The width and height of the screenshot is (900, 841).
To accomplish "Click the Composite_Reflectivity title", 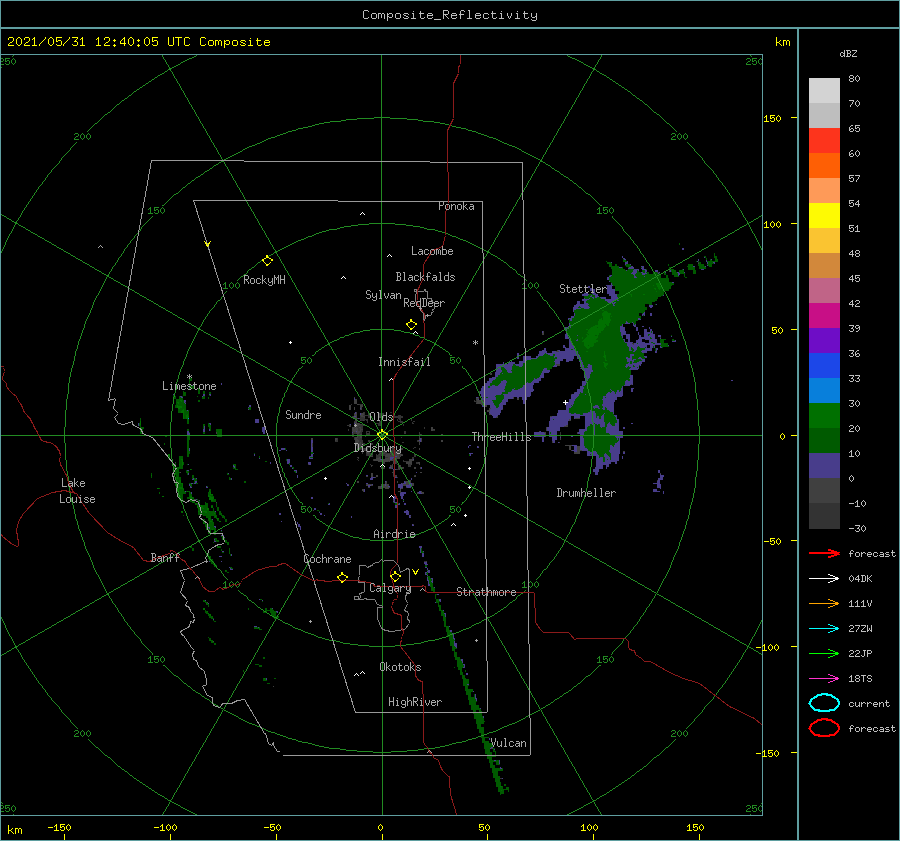I will click(x=450, y=15).
